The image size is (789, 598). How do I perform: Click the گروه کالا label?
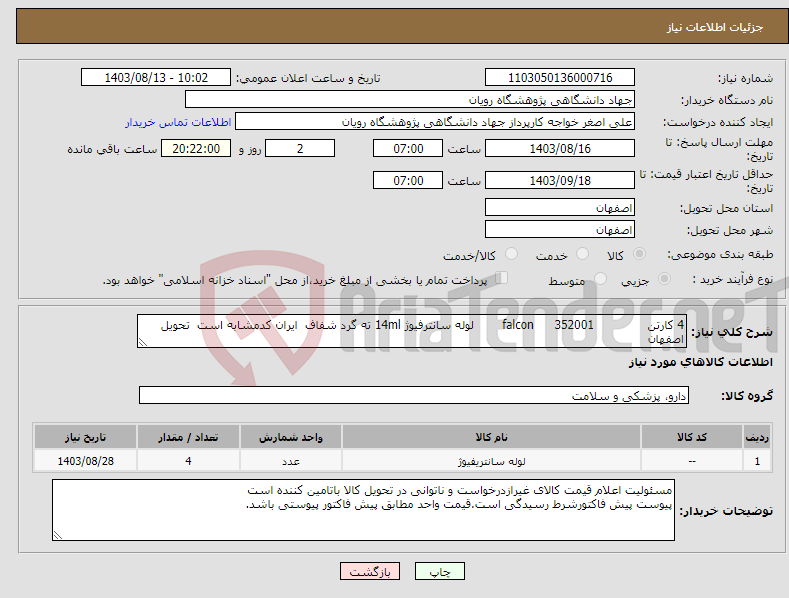click(747, 396)
